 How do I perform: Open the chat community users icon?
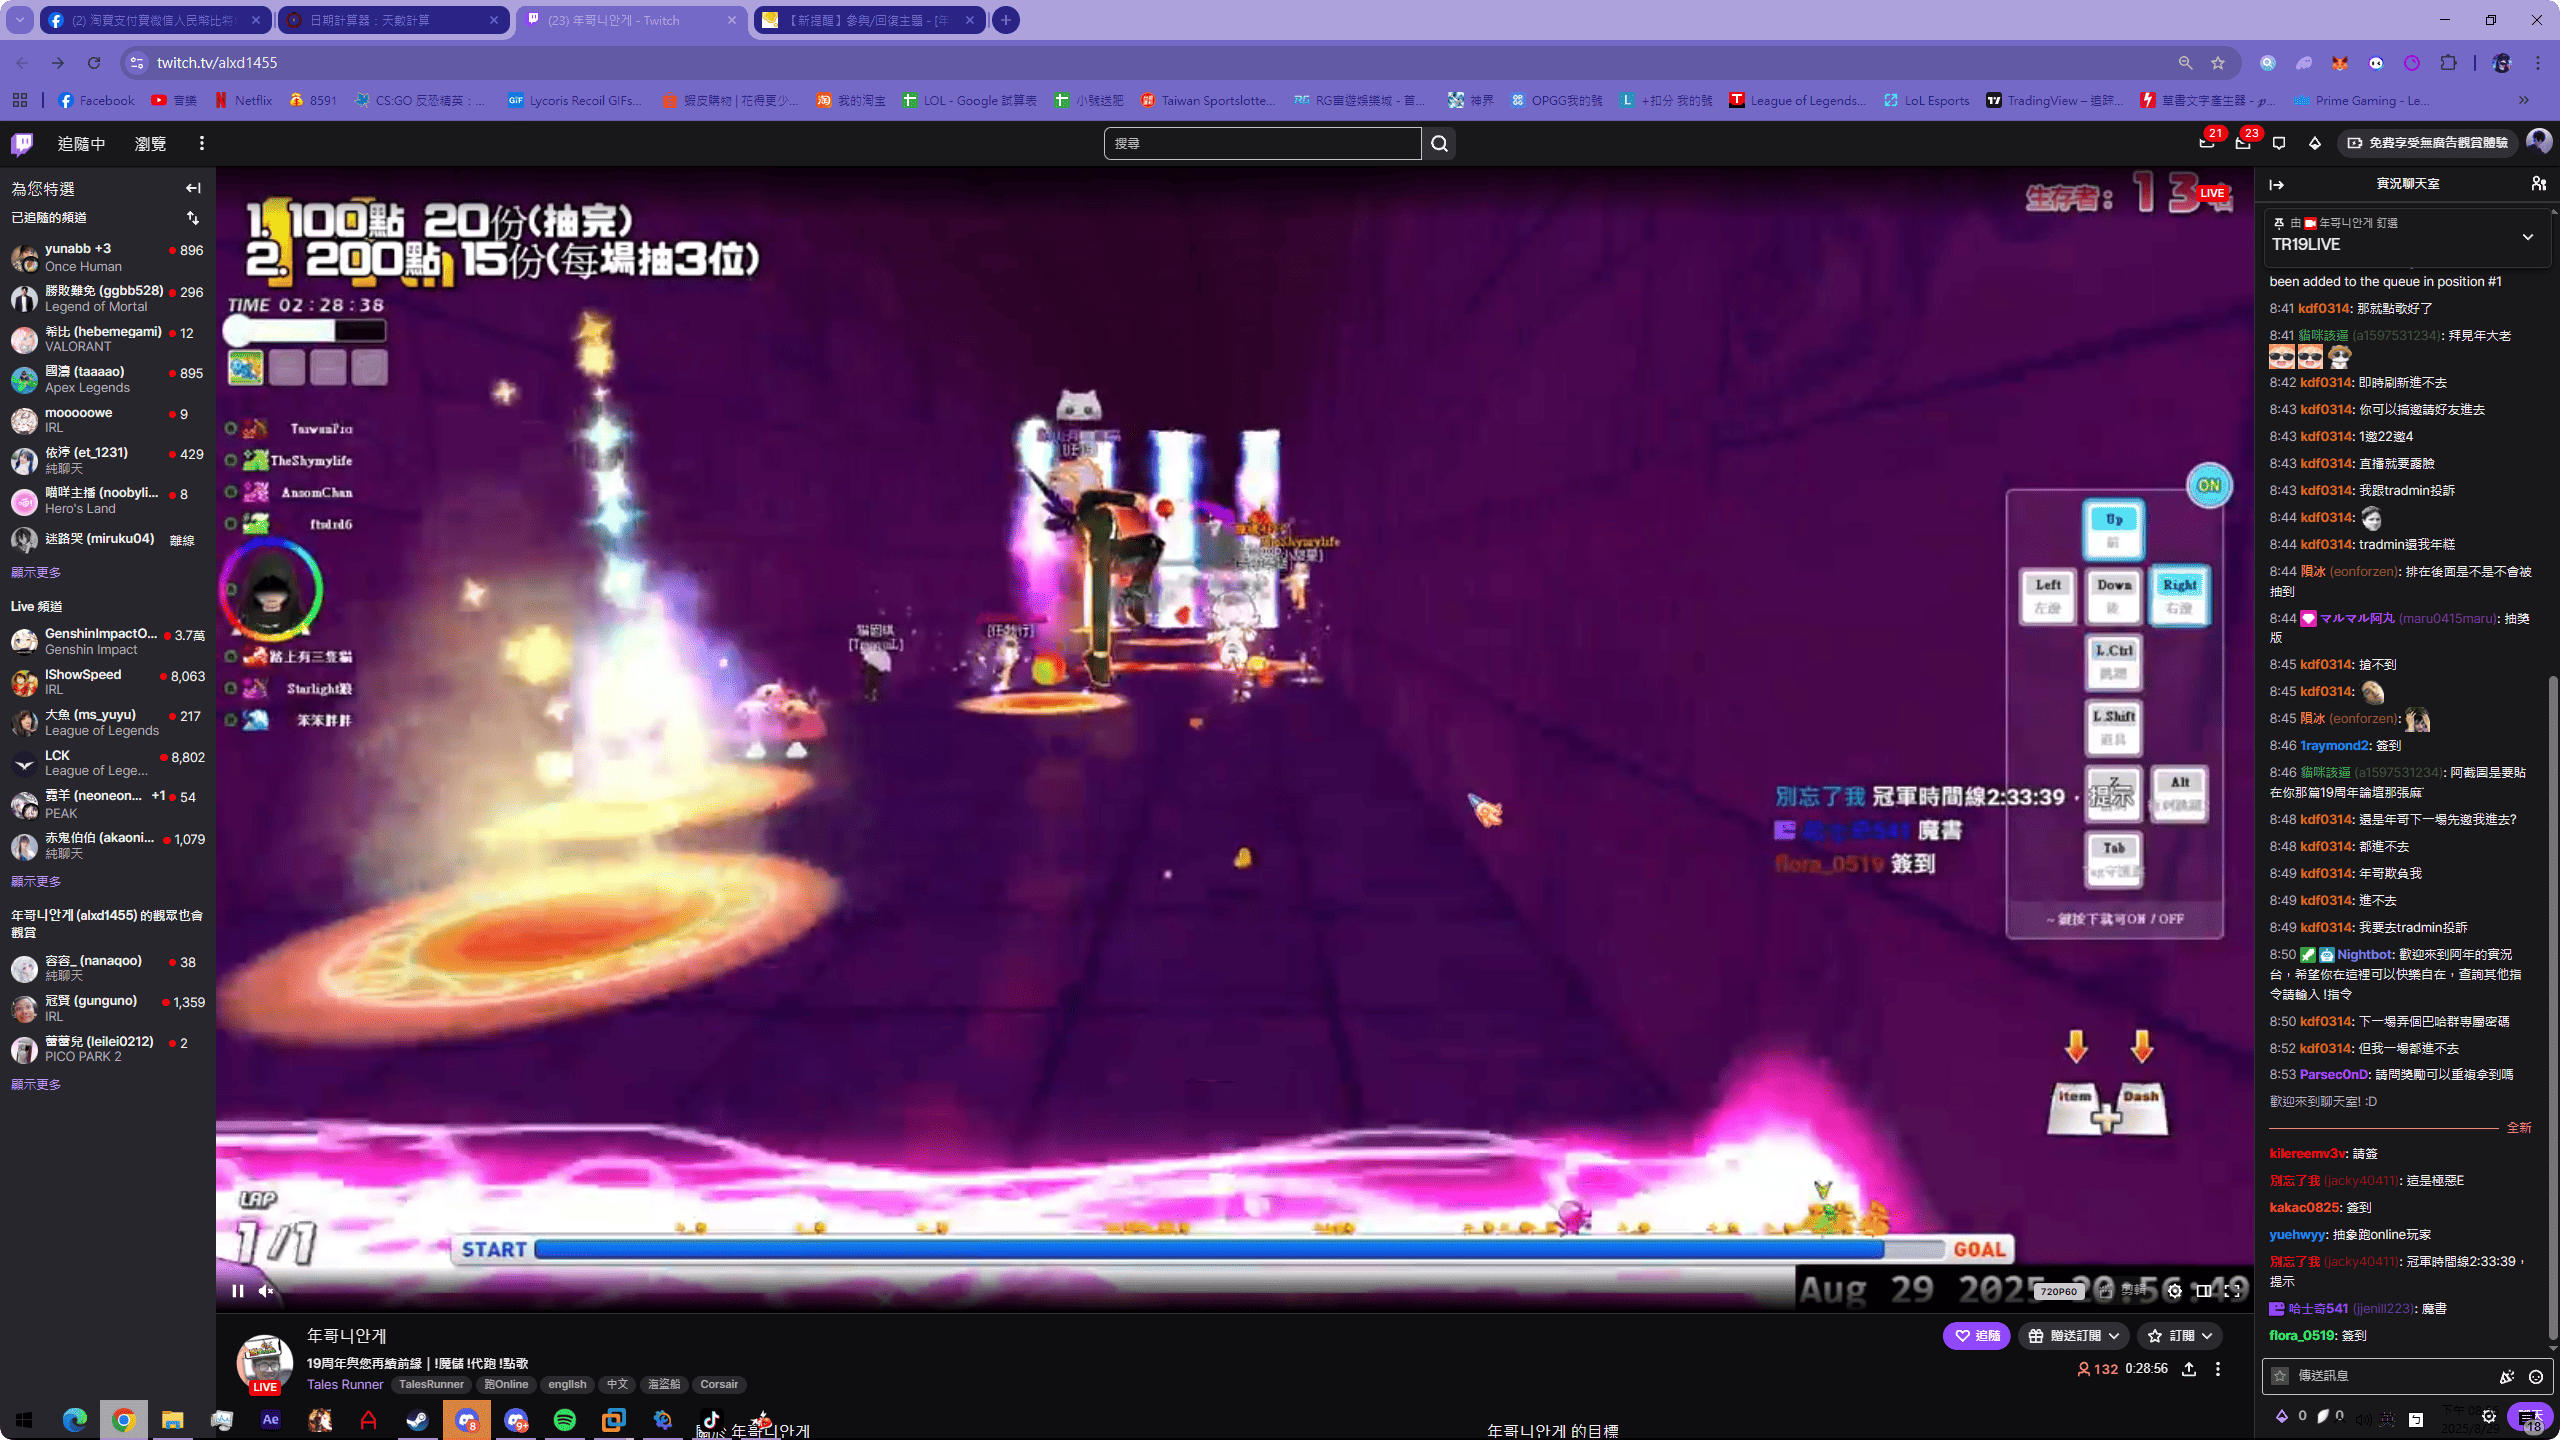coord(2538,184)
